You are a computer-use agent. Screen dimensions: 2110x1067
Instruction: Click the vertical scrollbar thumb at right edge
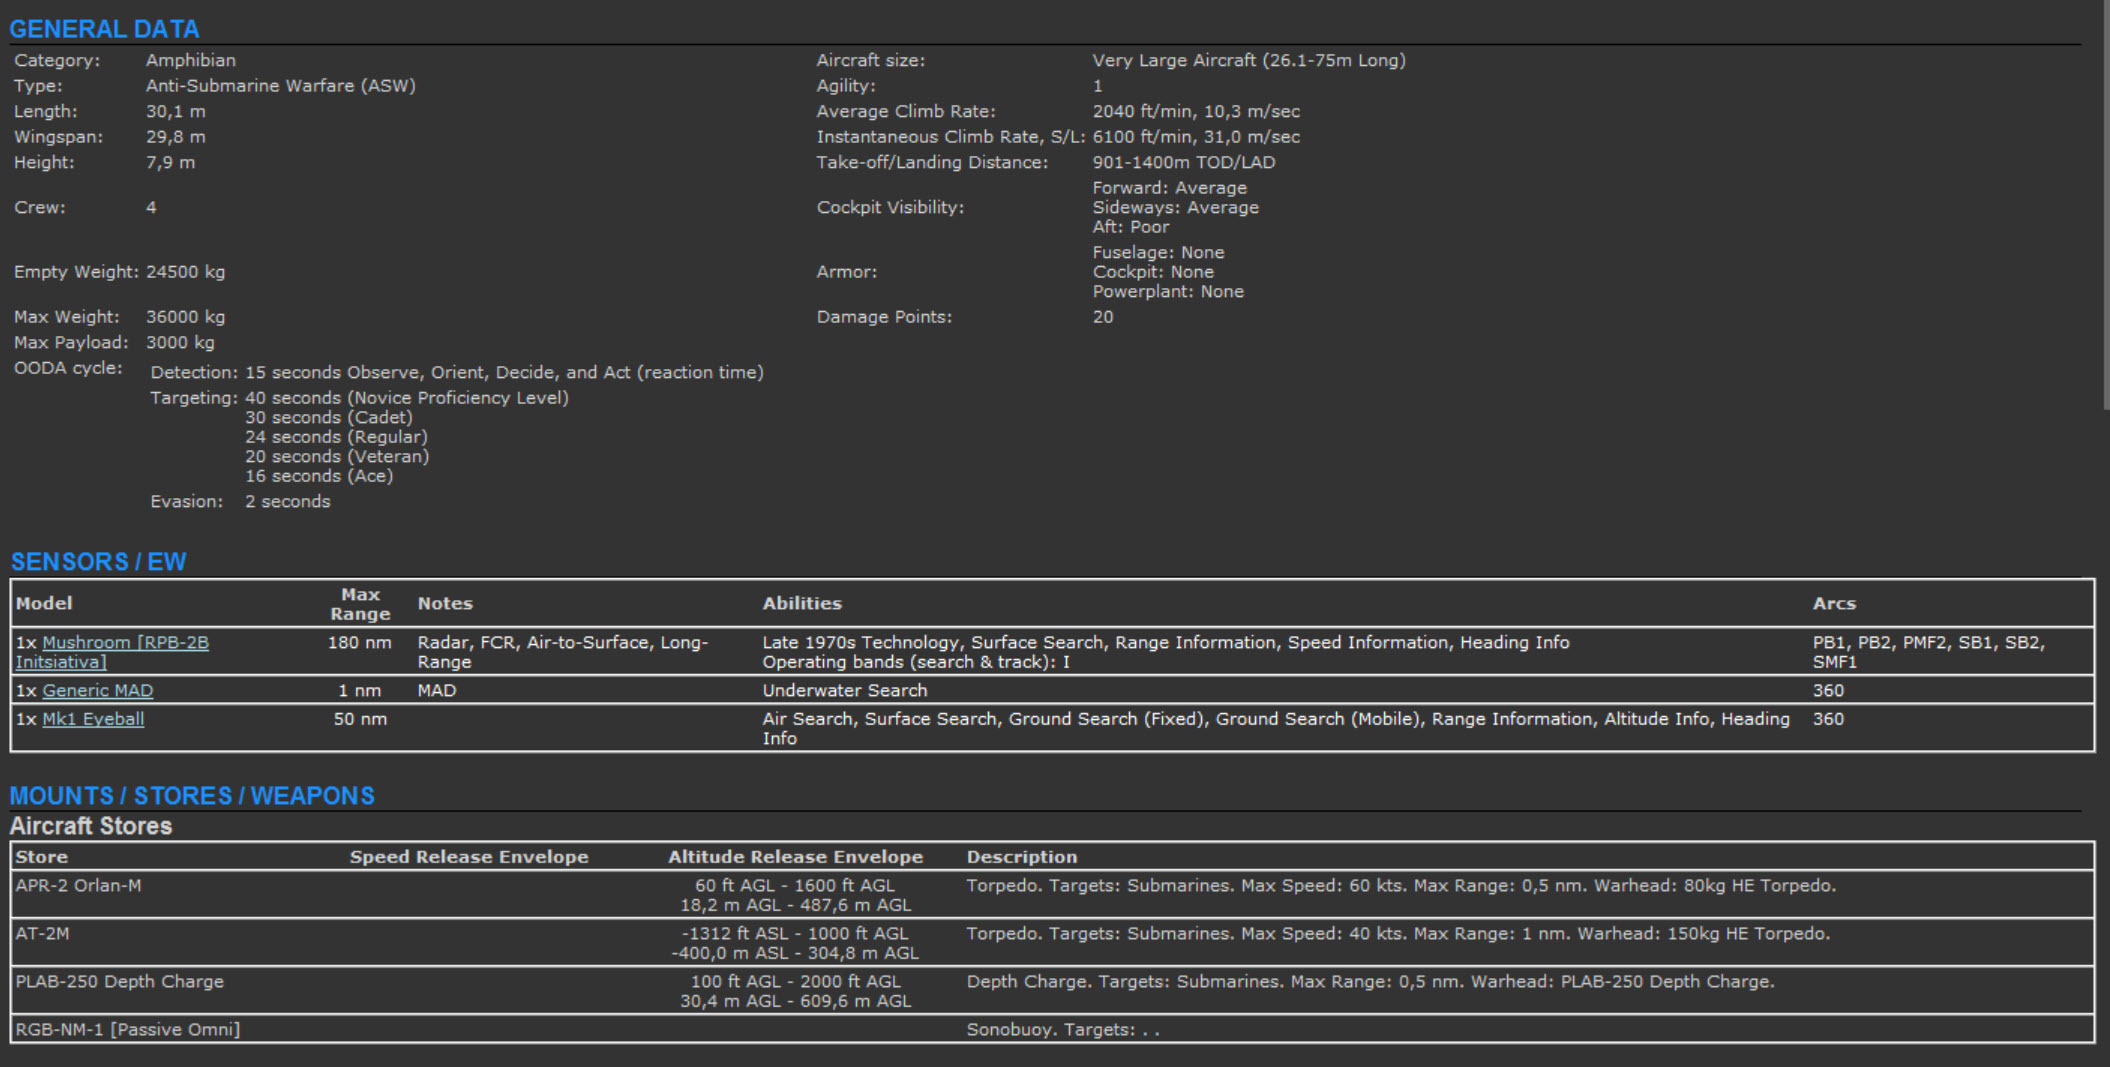(x=2105, y=204)
